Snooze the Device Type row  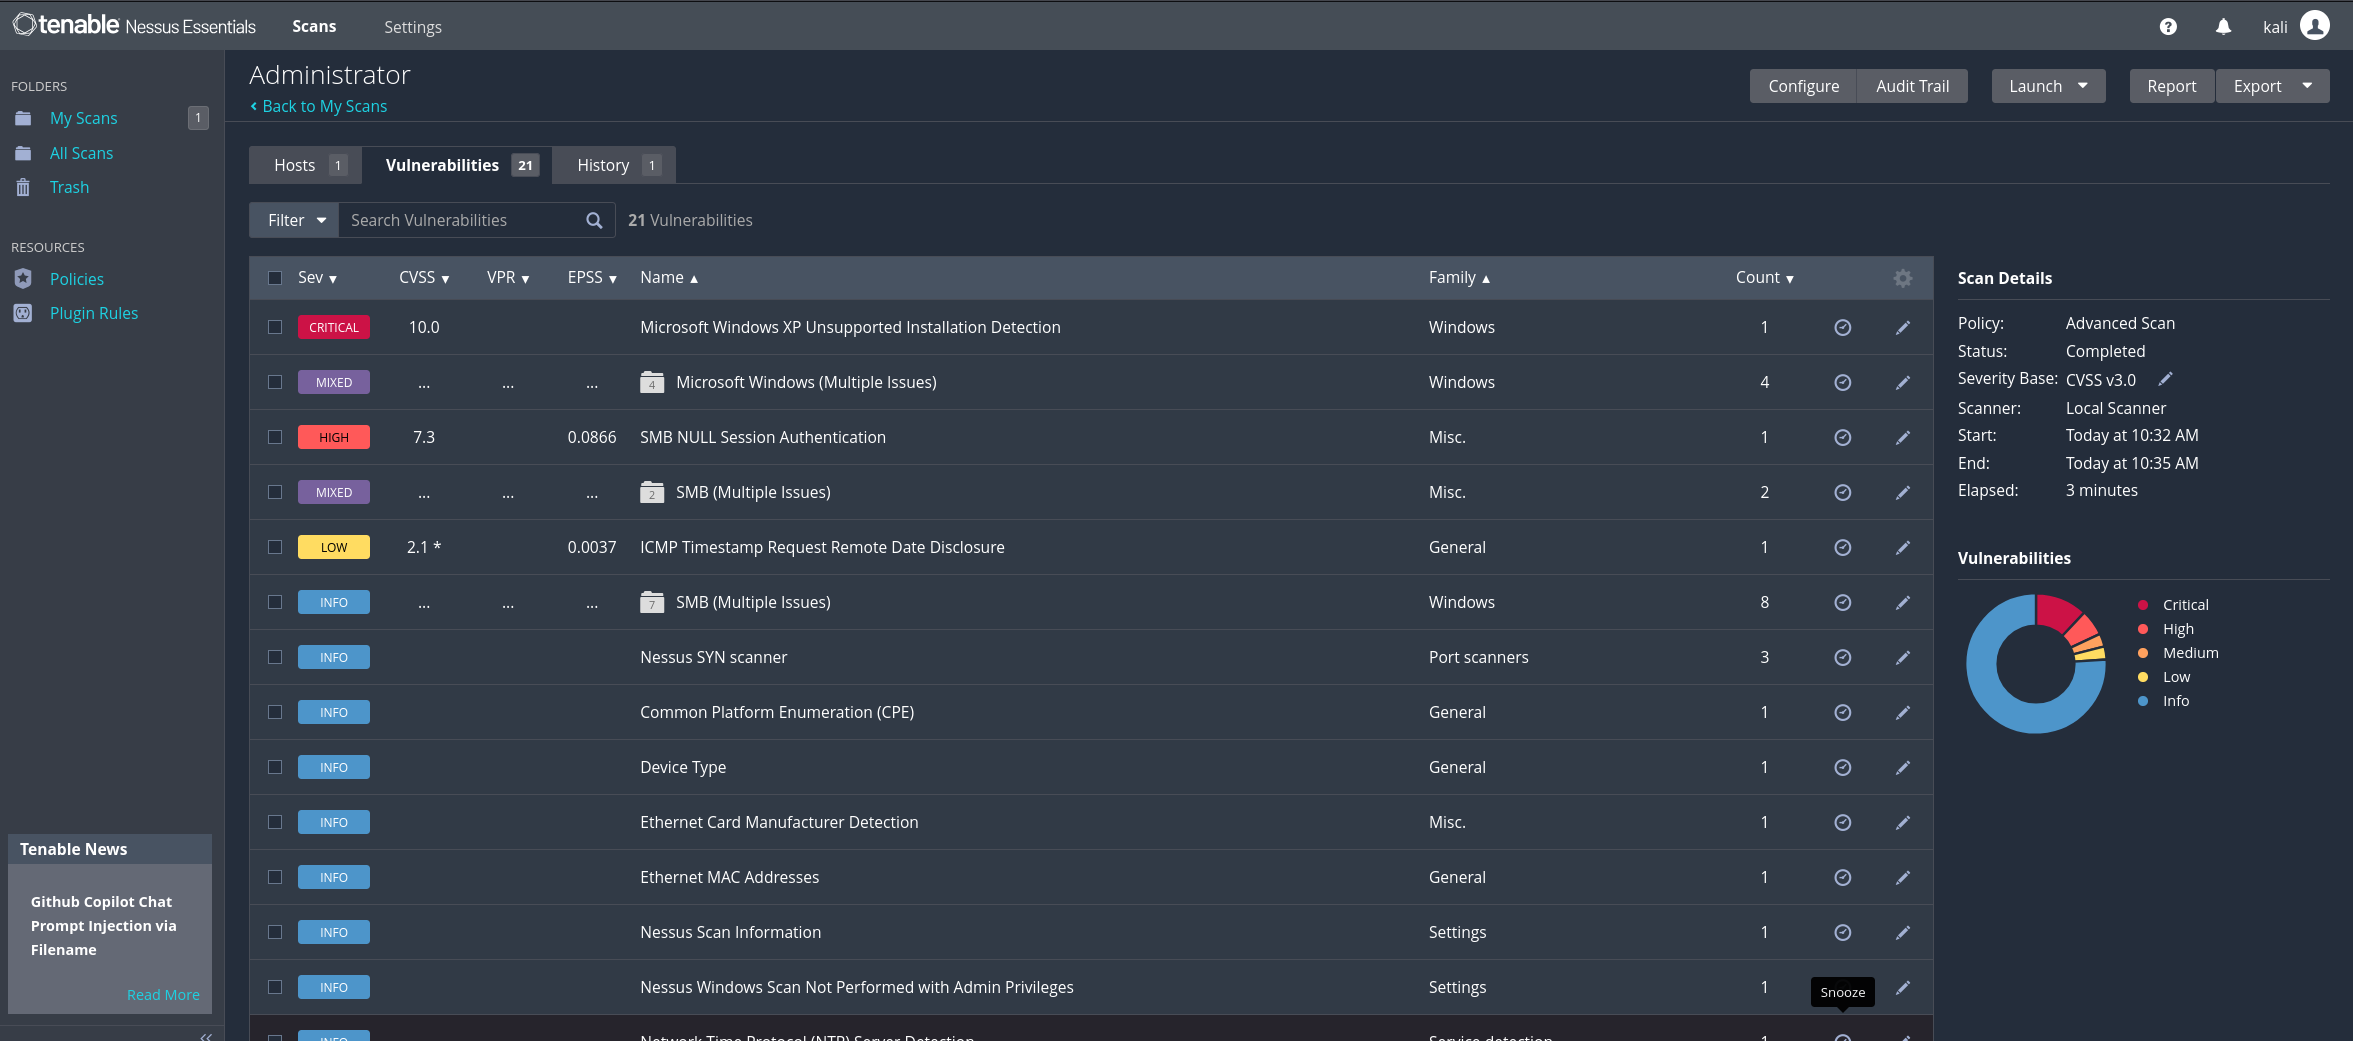pos(1842,768)
